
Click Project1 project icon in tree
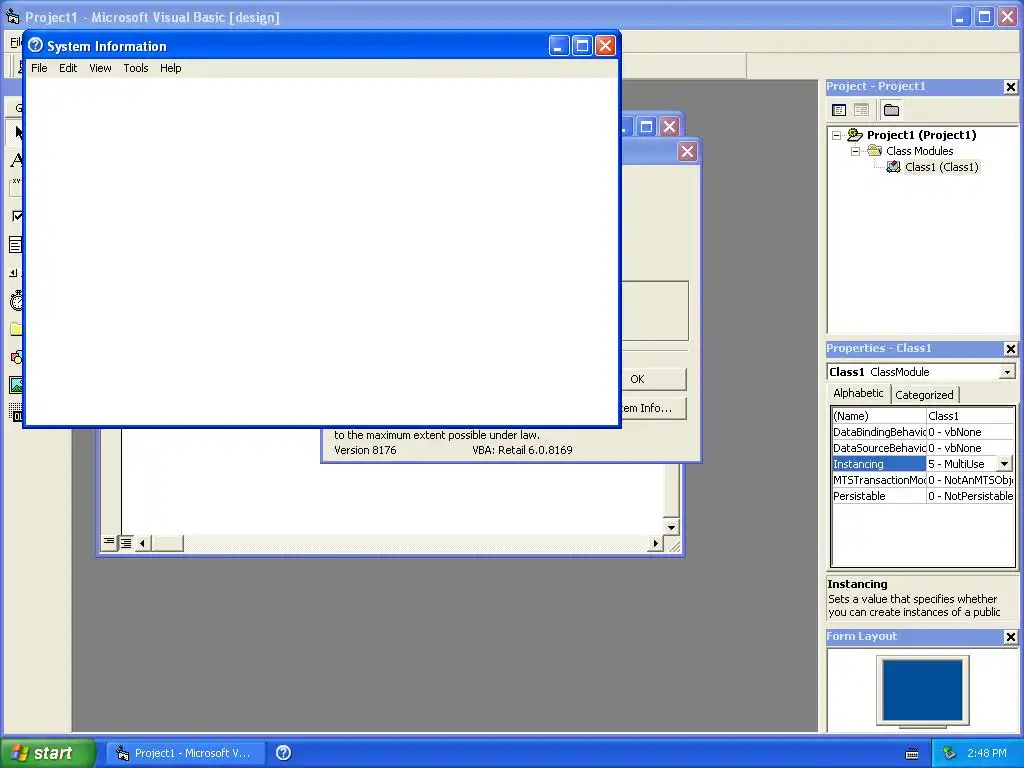pyautogui.click(x=855, y=135)
